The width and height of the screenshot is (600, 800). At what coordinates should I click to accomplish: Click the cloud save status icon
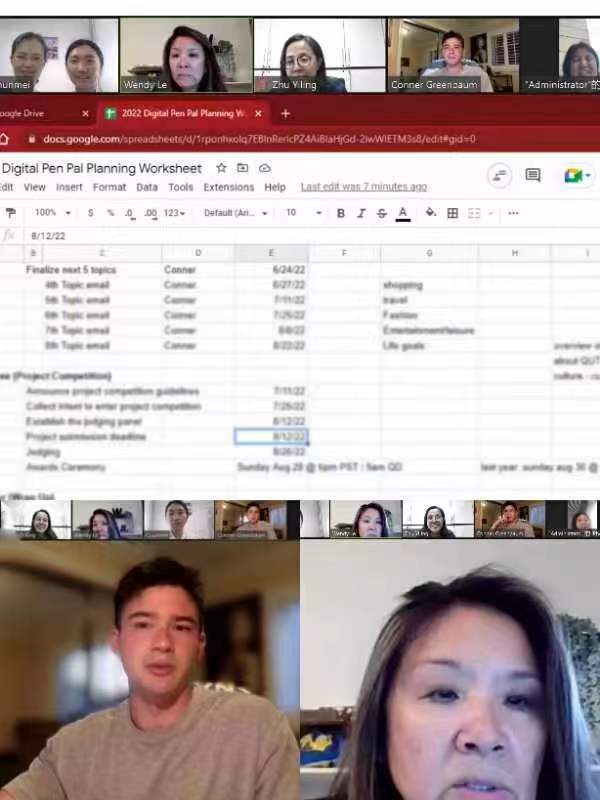coord(264,168)
